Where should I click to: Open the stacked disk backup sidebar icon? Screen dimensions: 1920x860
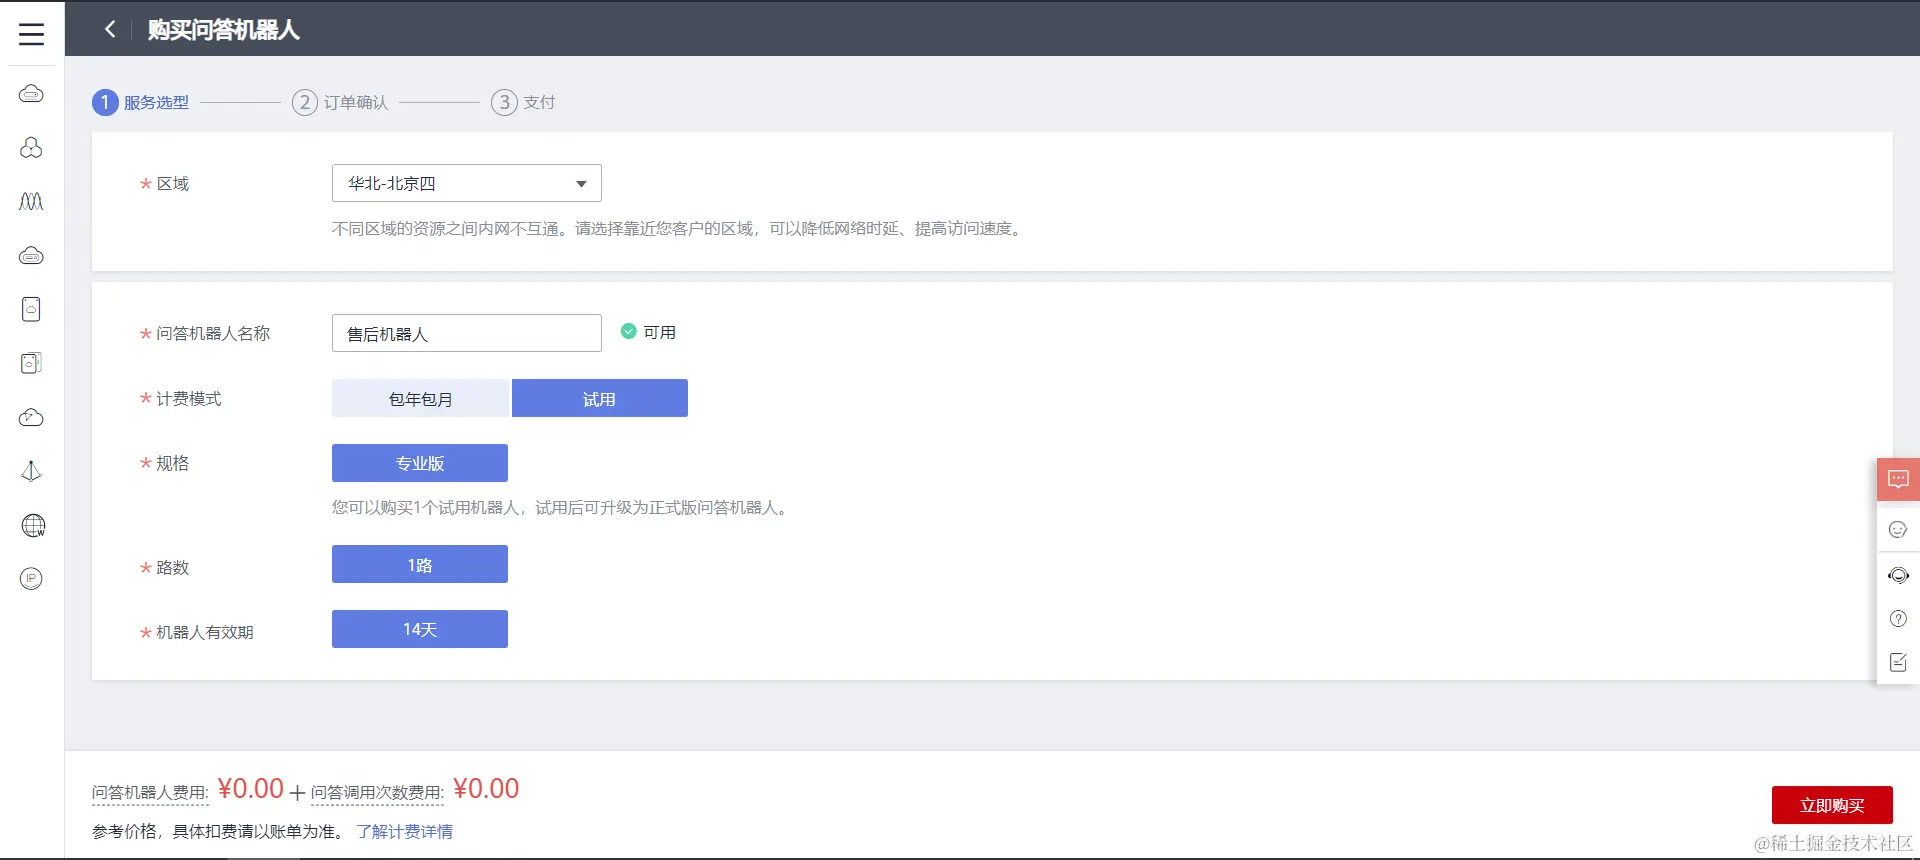(x=31, y=363)
